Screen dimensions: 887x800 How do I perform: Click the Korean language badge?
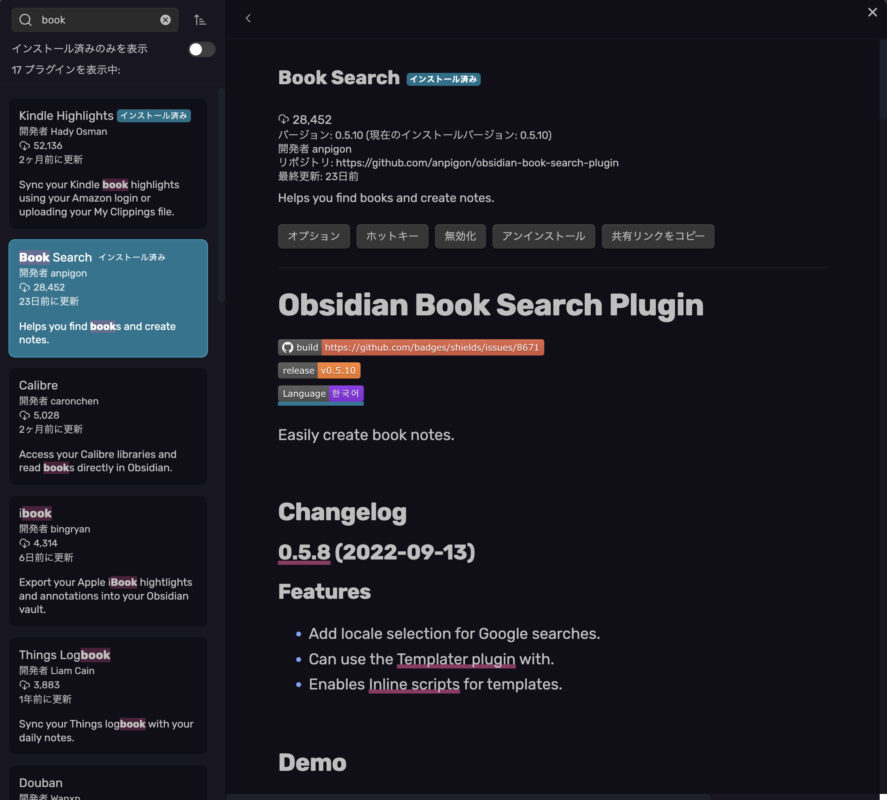(320, 394)
